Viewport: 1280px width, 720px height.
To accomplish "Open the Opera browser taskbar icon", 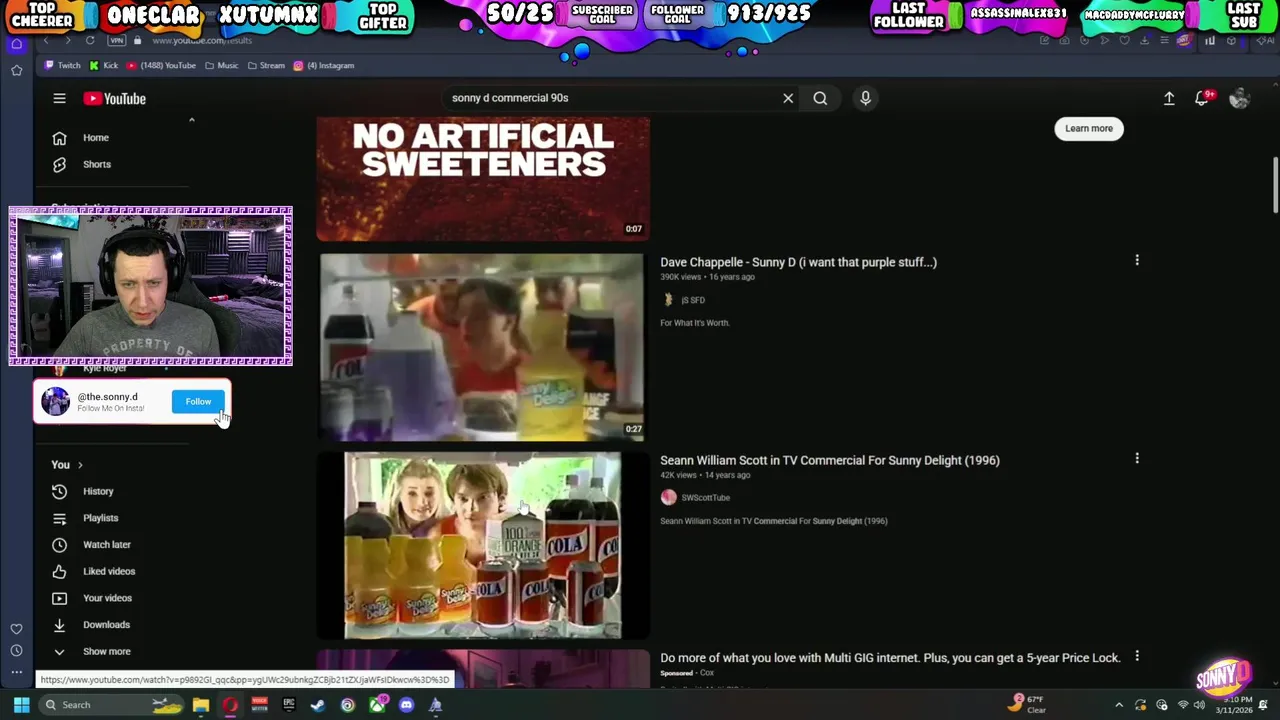I will coord(230,705).
